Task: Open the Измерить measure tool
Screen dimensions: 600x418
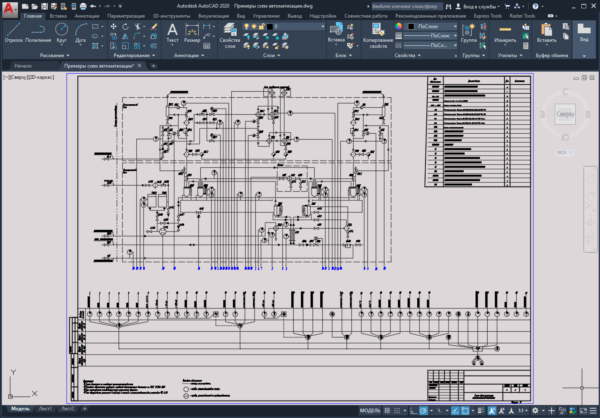Action: [505, 33]
